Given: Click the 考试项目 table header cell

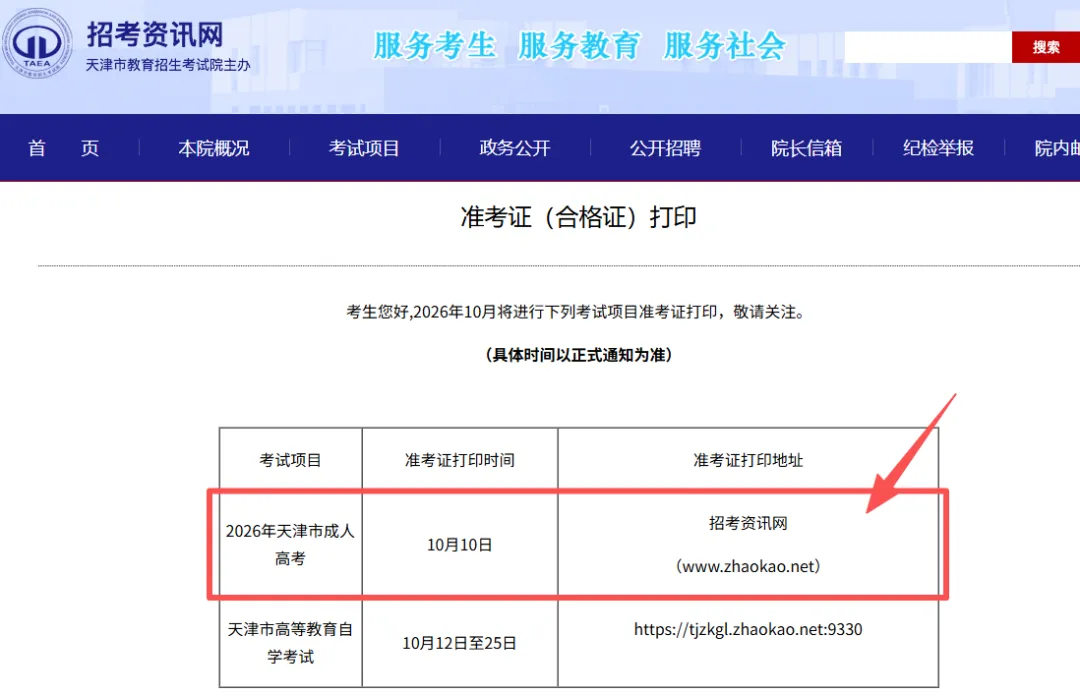Looking at the screenshot, I should 290,460.
